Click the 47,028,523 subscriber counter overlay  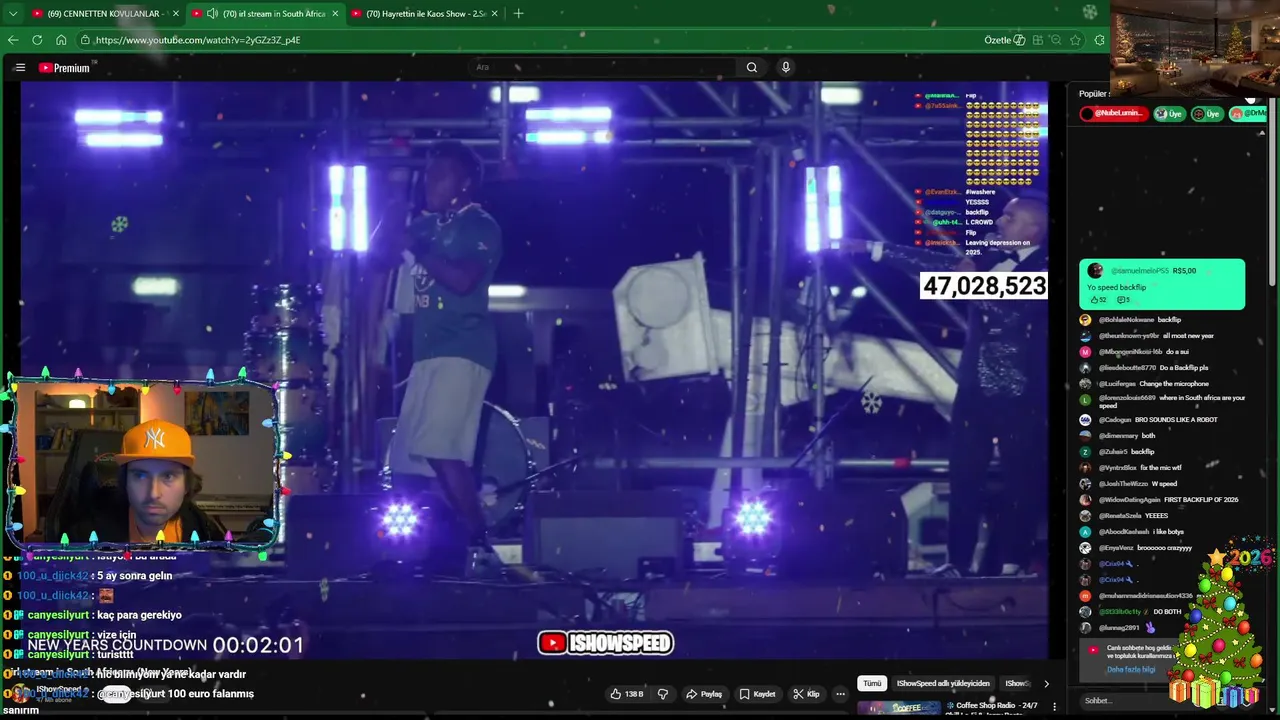point(984,286)
